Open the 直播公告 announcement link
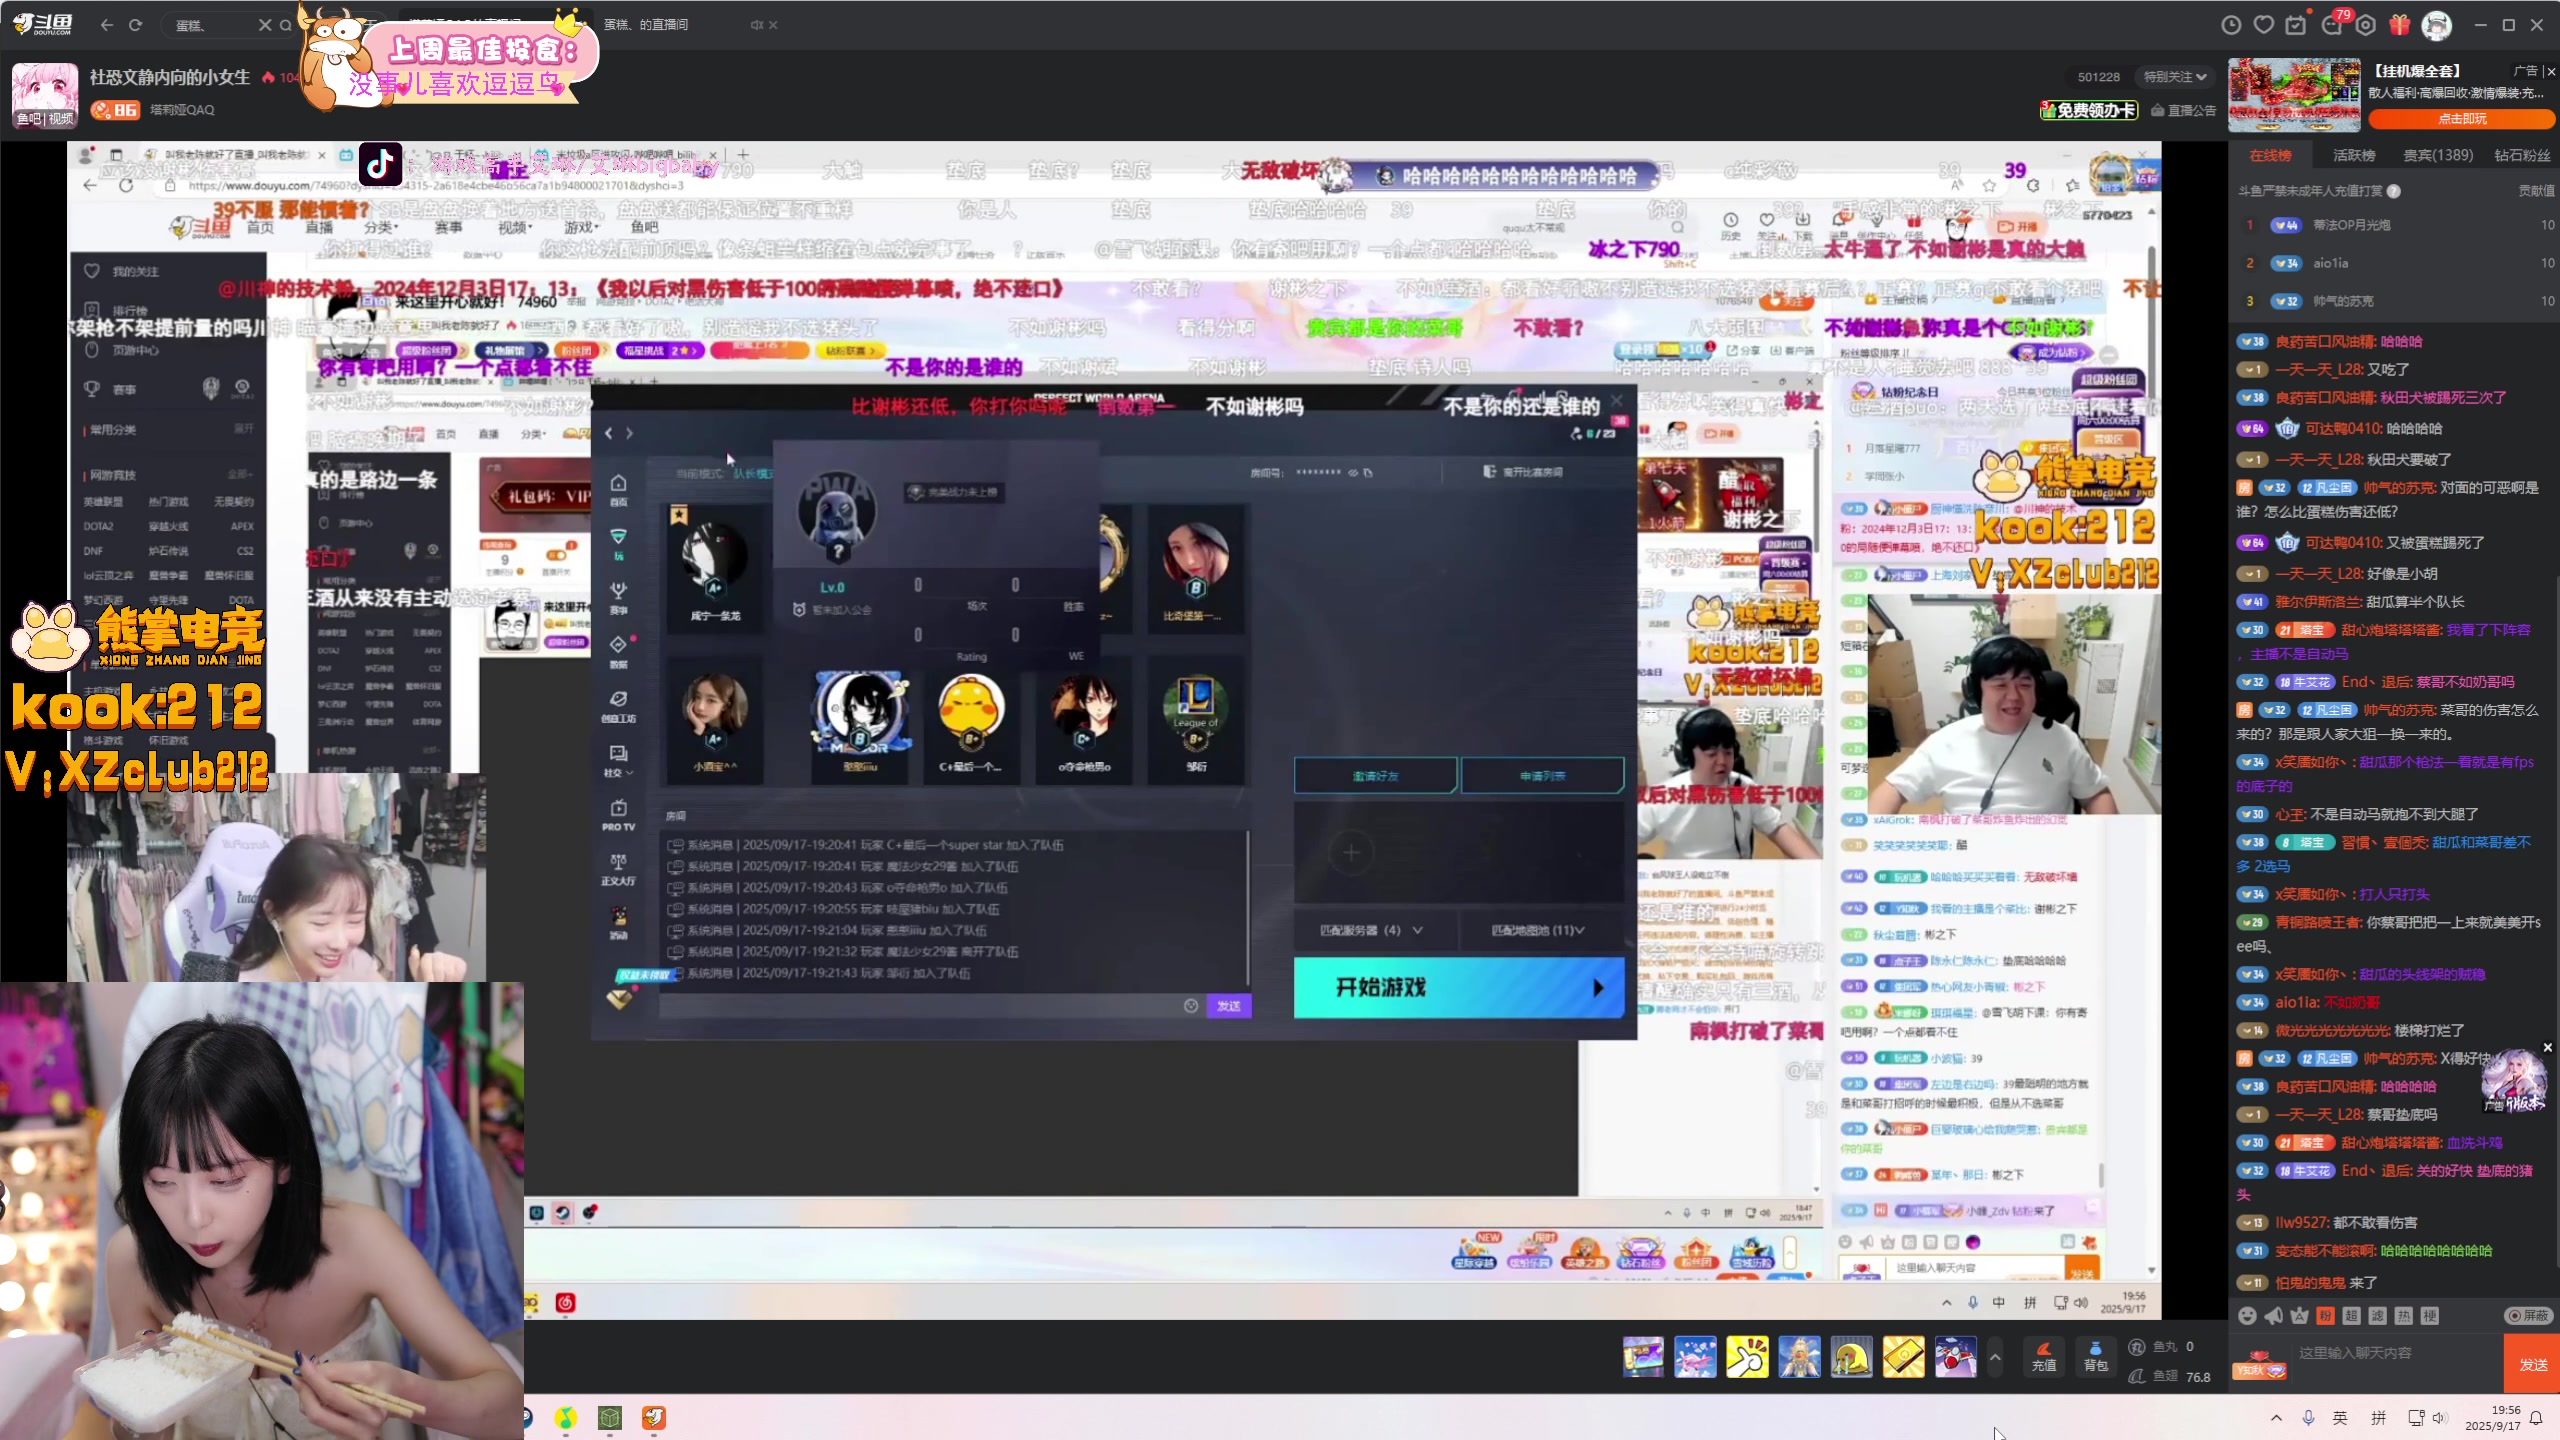The width and height of the screenshot is (2560, 1440). pos(2184,110)
